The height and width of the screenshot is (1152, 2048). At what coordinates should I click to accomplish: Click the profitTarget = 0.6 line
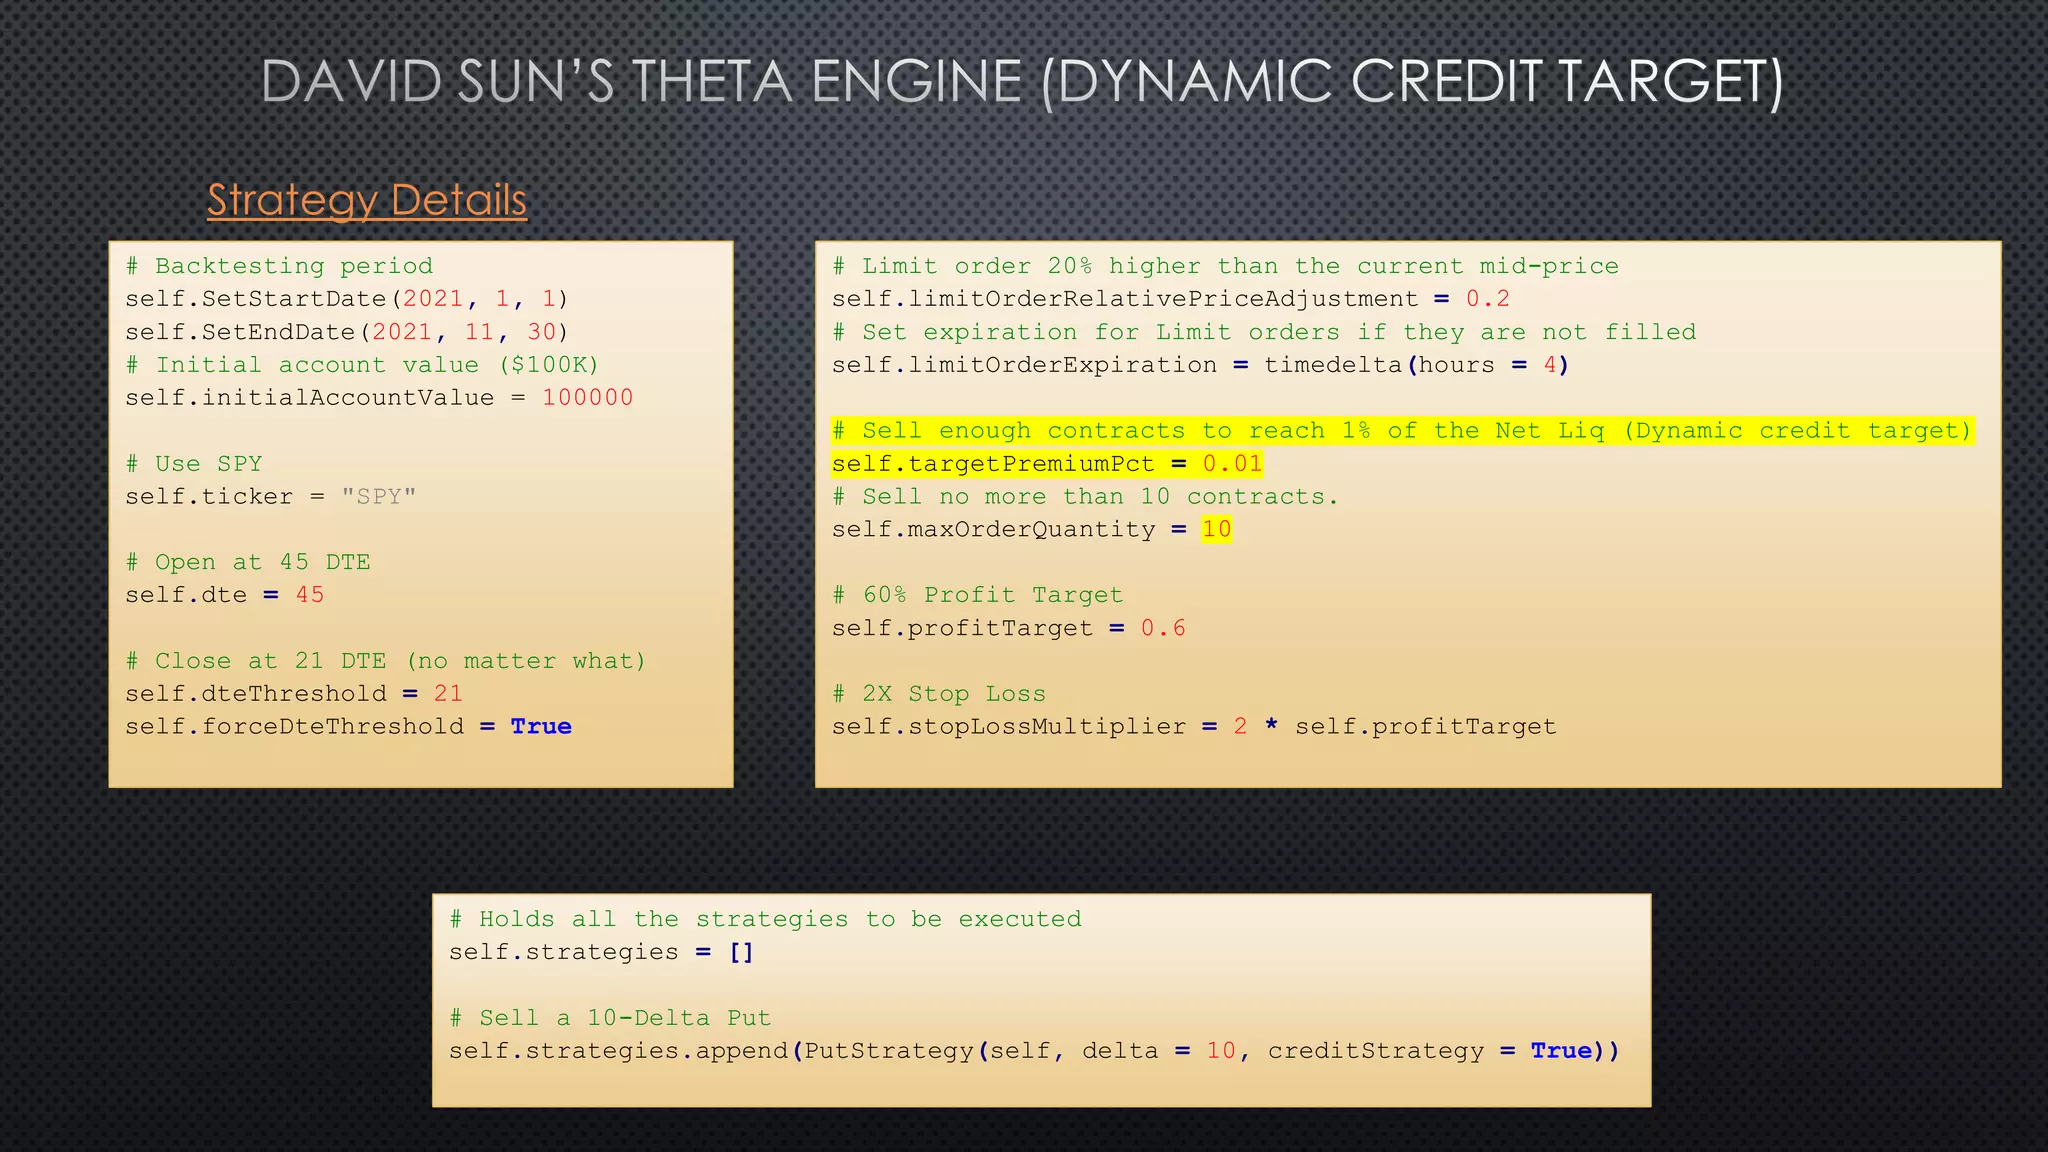click(1008, 628)
